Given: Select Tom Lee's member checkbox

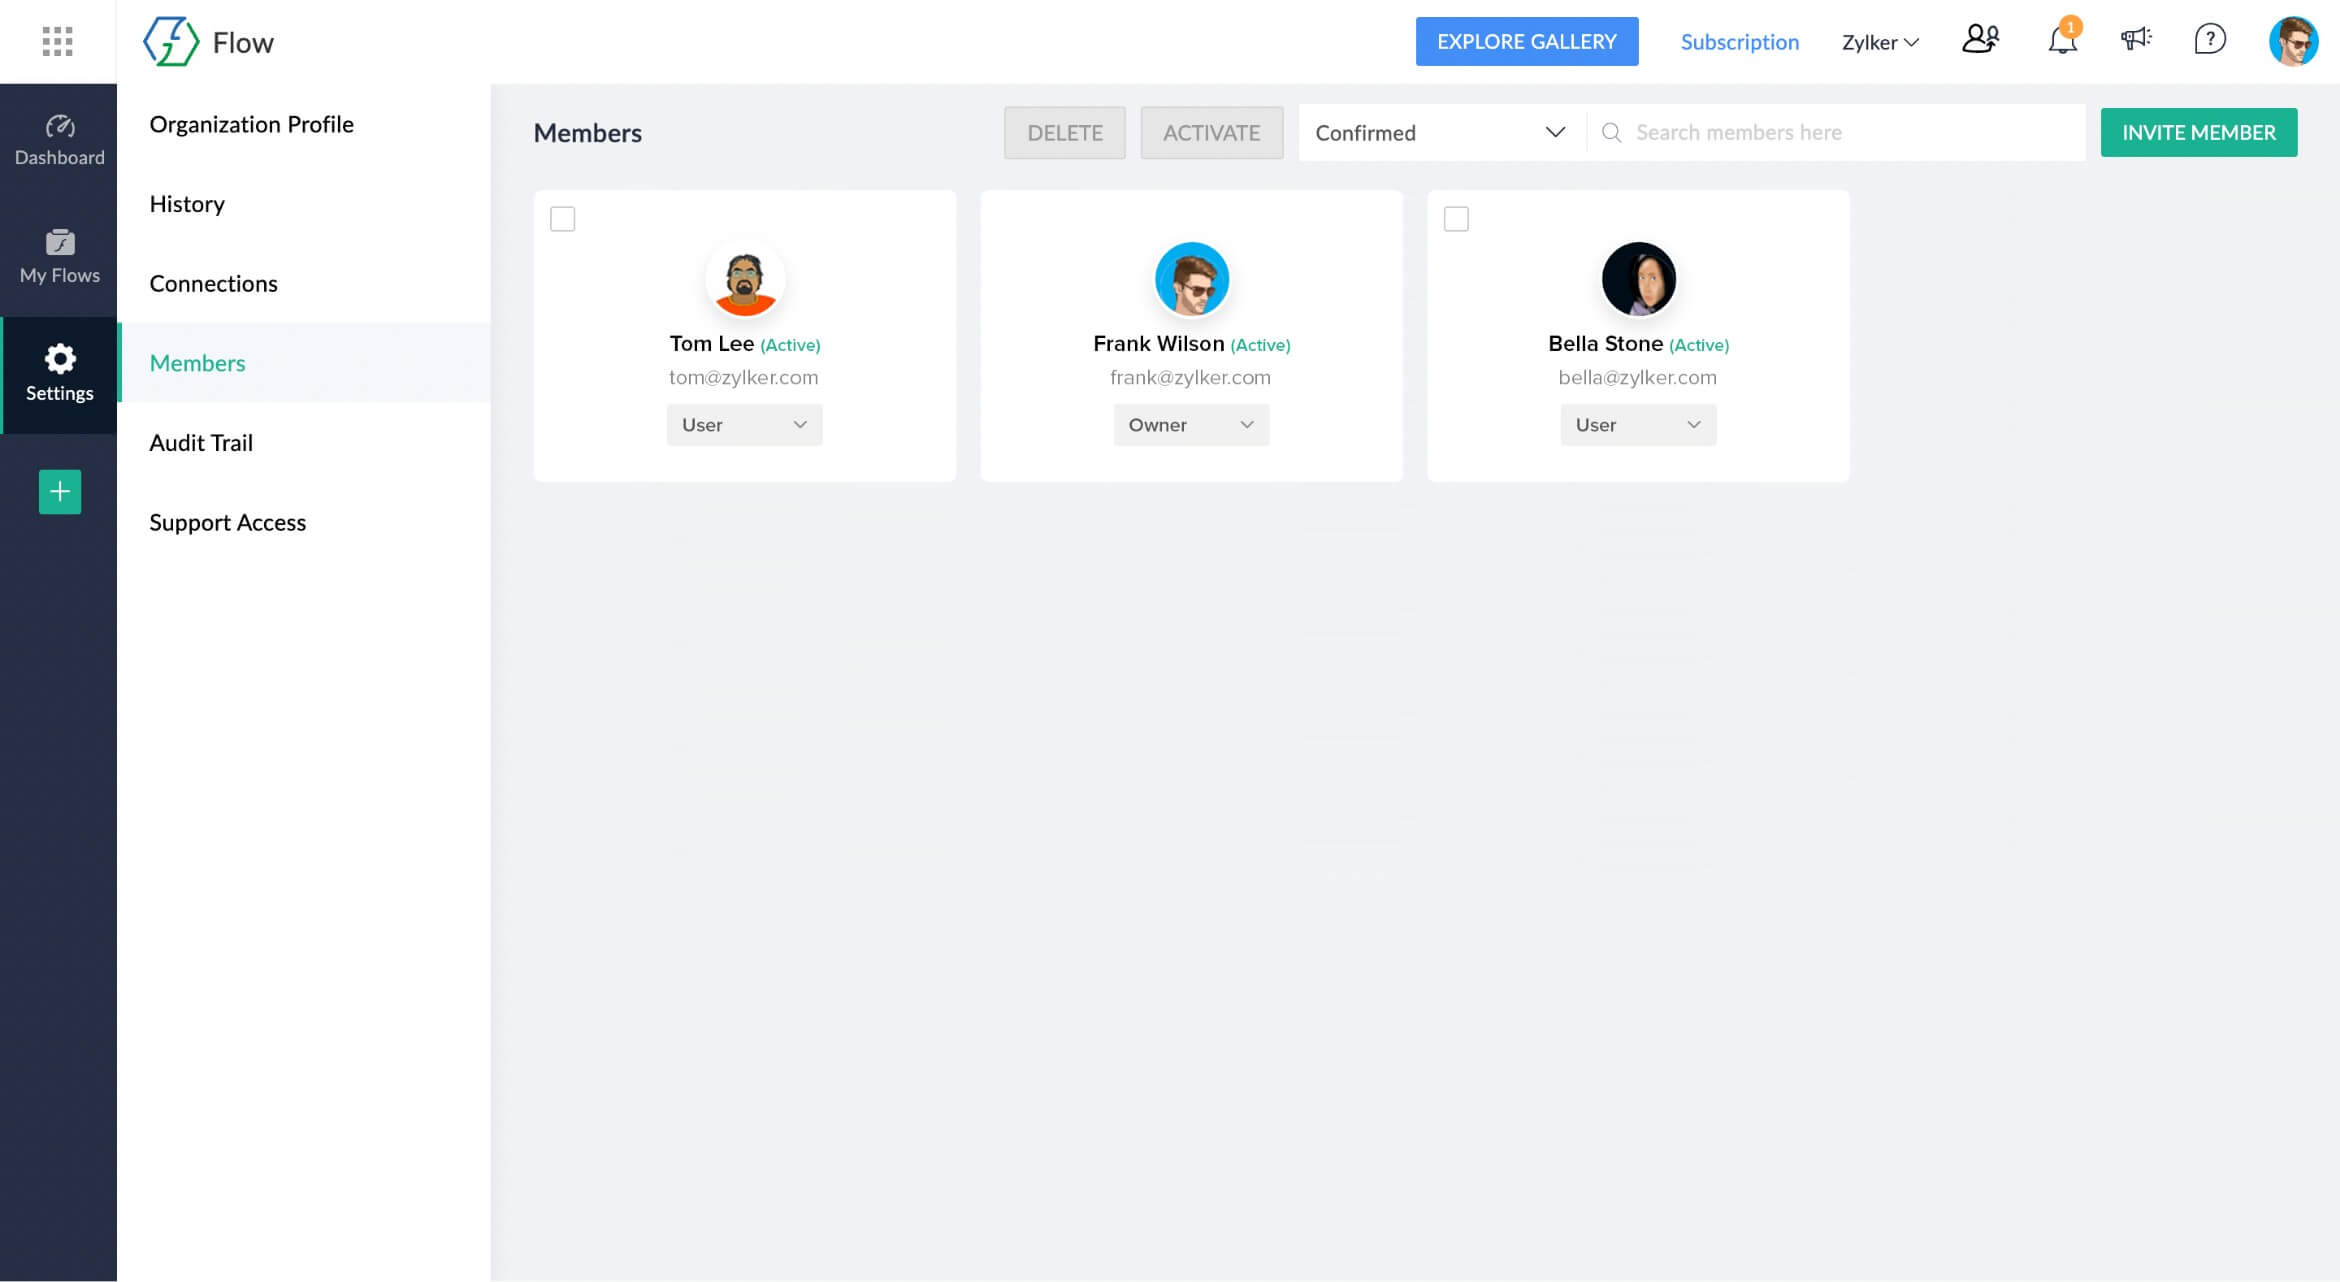Looking at the screenshot, I should pyautogui.click(x=563, y=219).
